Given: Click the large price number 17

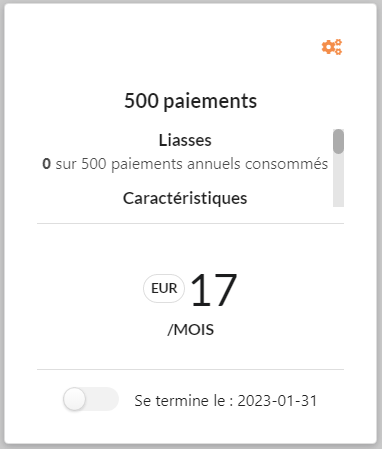Looking at the screenshot, I should point(214,290).
